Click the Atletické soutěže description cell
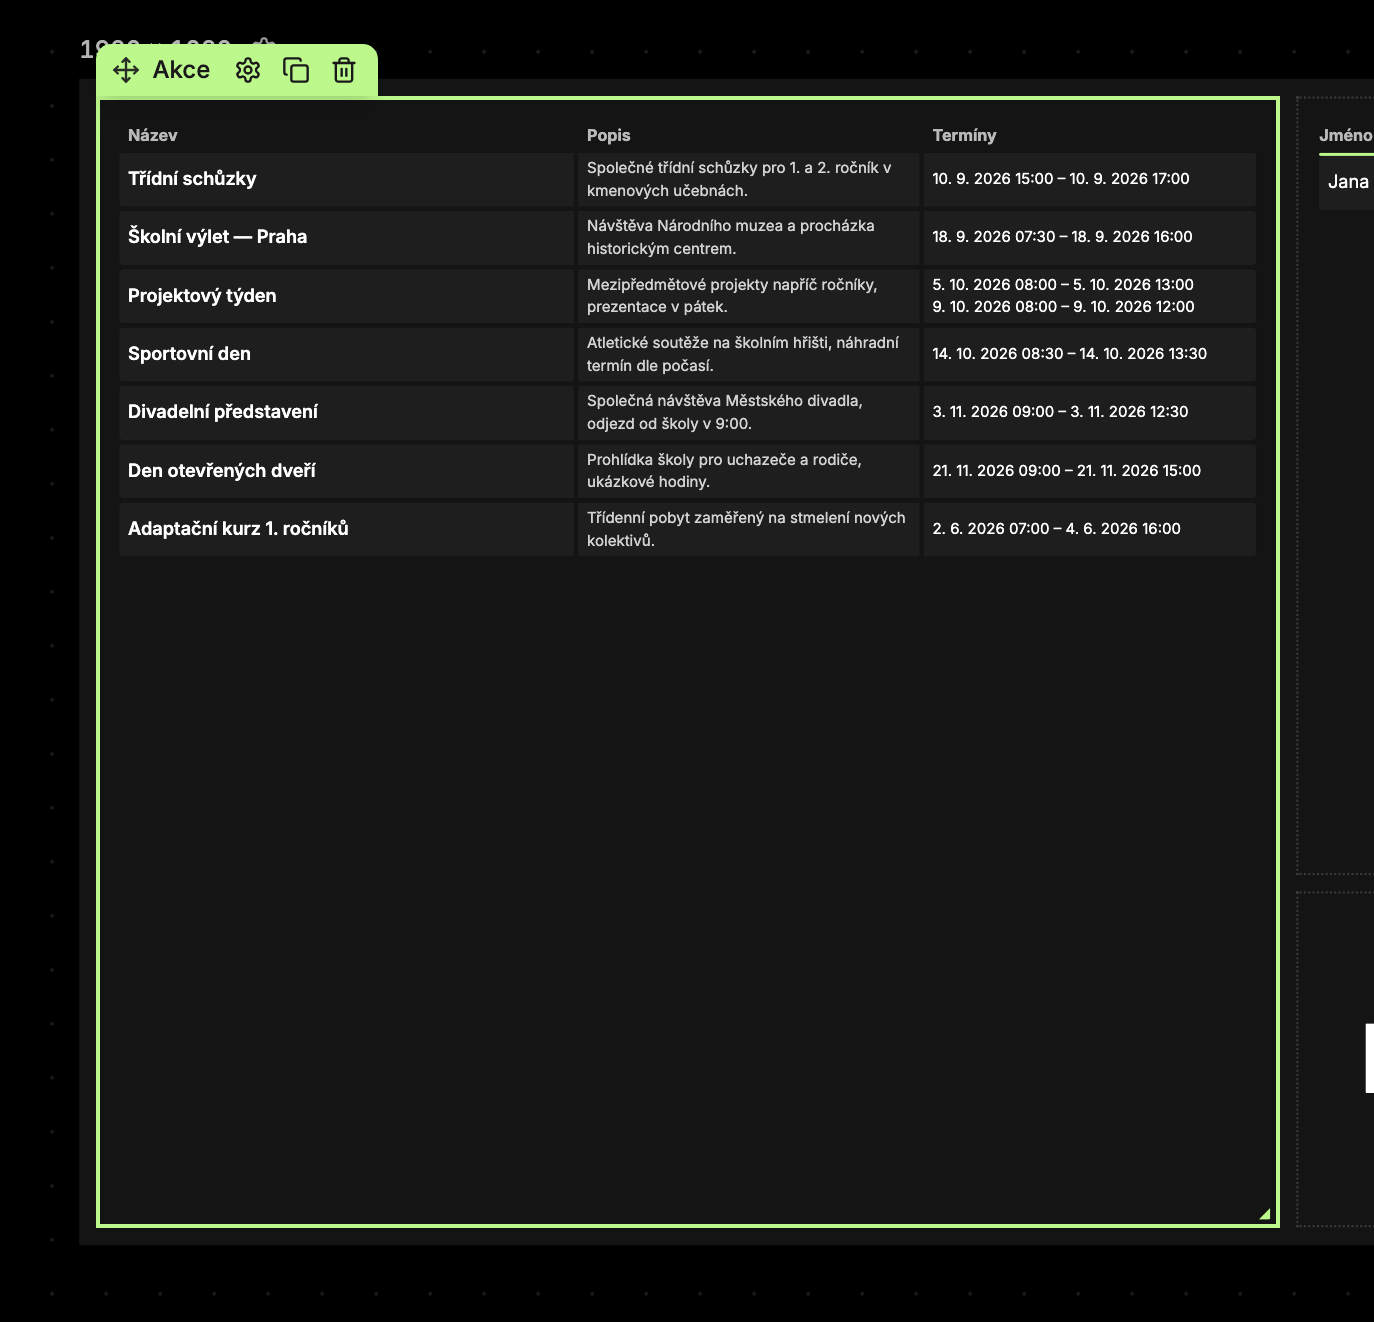Image resolution: width=1374 pixels, height=1322 pixels. [x=748, y=354]
